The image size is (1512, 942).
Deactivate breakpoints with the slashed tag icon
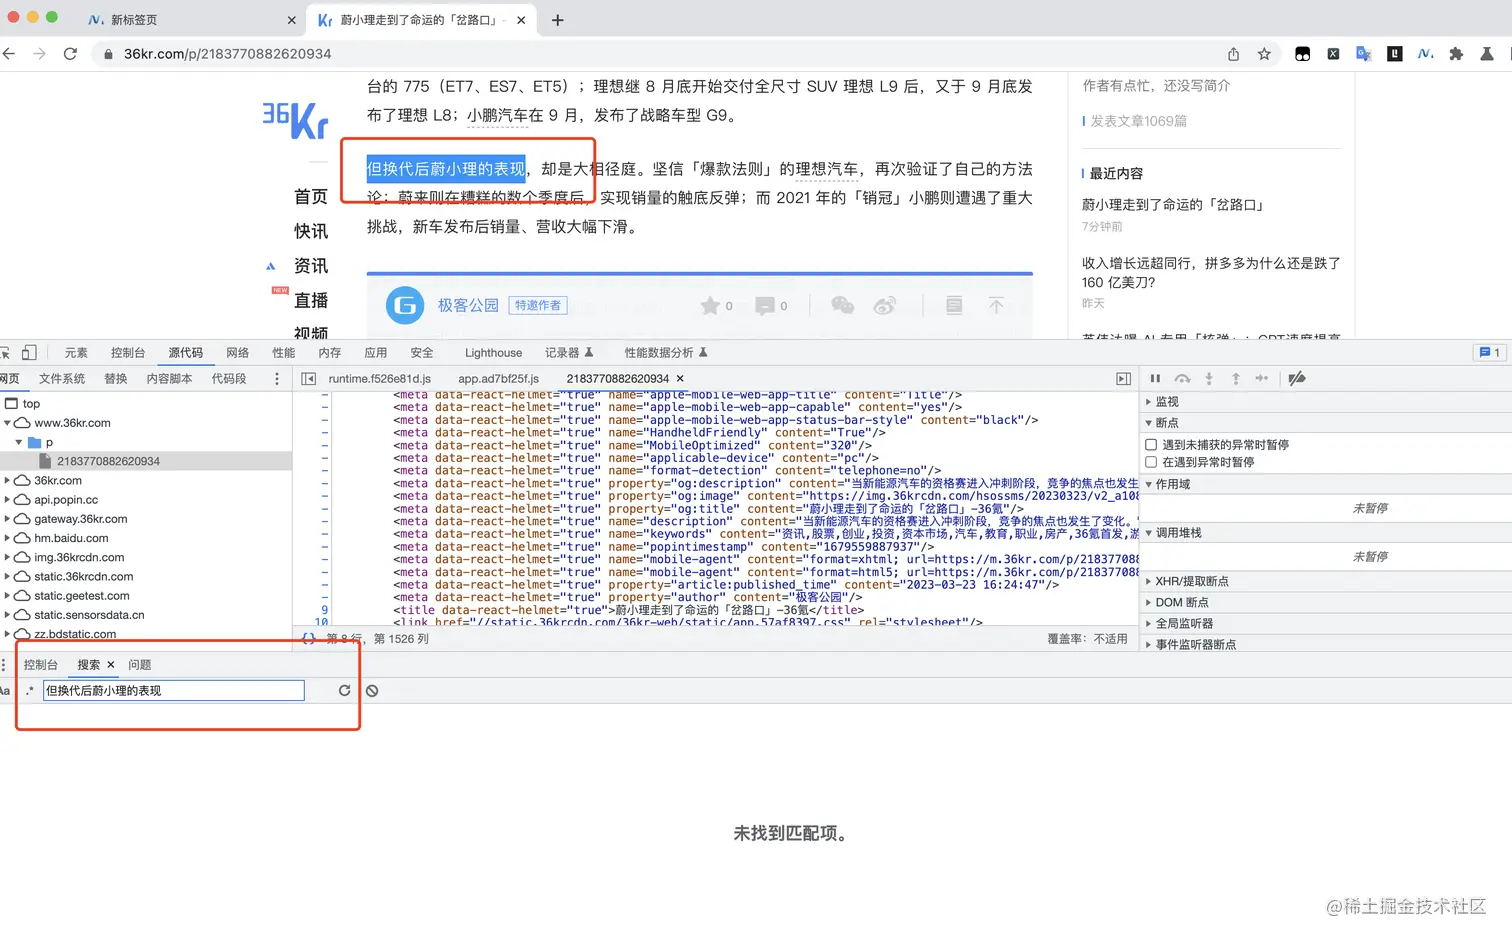click(1297, 378)
